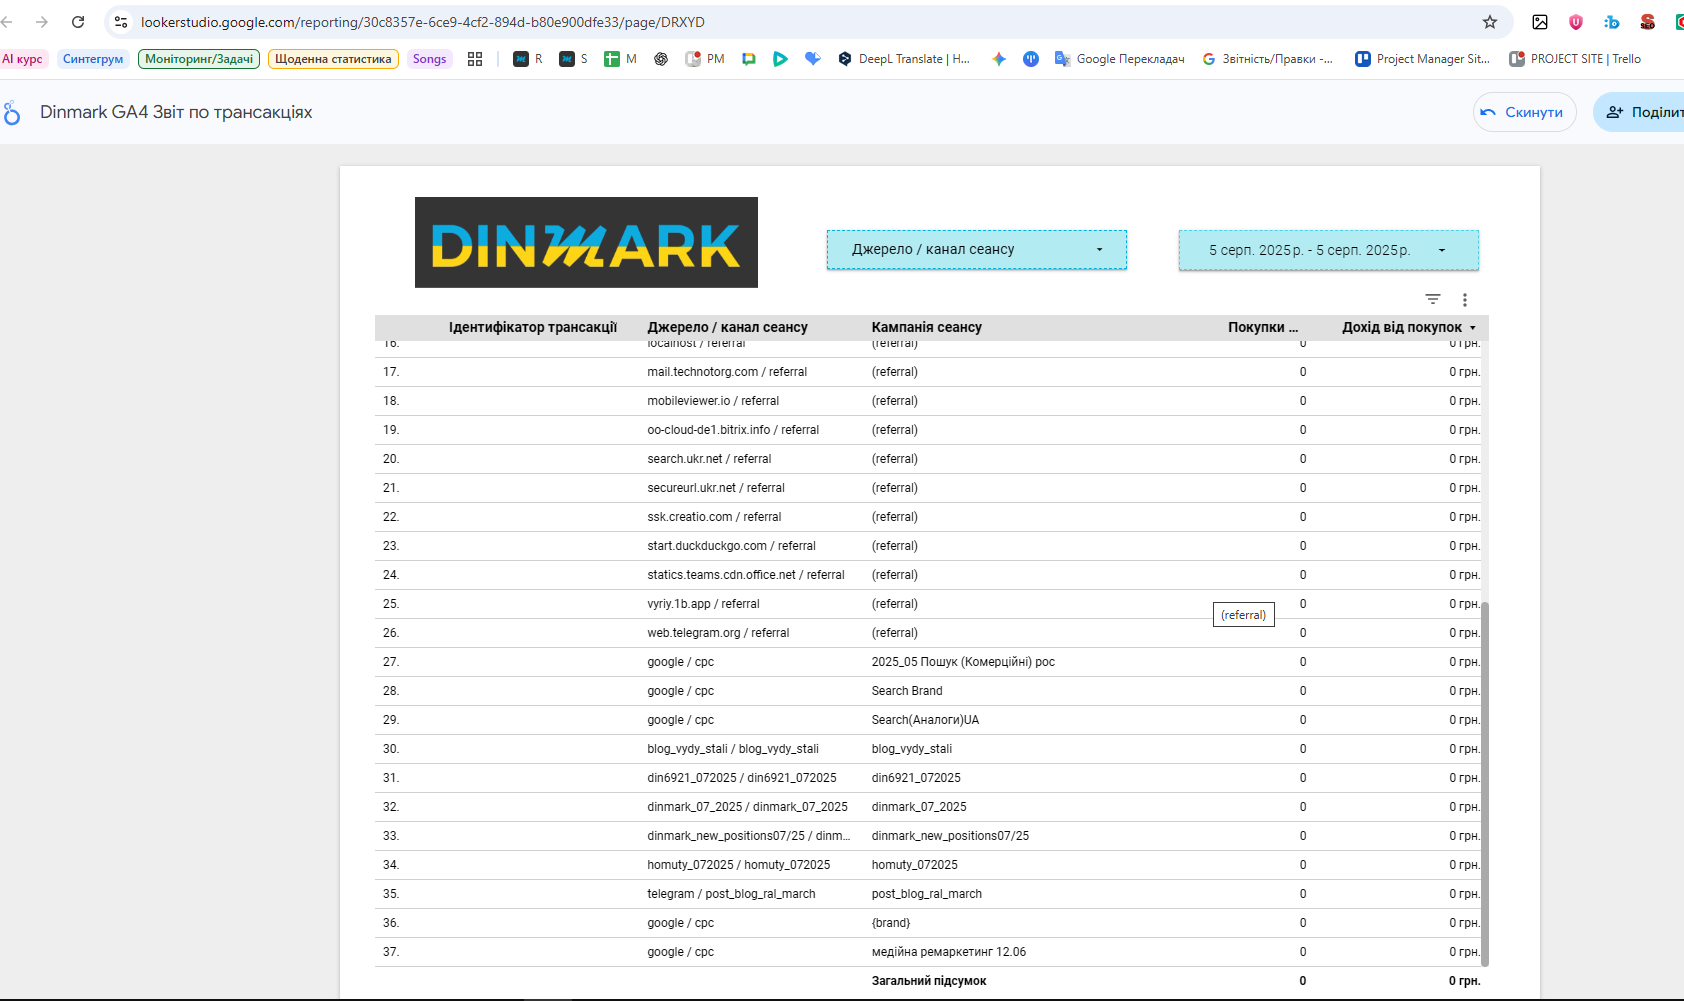Sort by Ідентифікатор трансакції column header
Image resolution: width=1684 pixels, height=1001 pixels.
pyautogui.click(x=532, y=327)
